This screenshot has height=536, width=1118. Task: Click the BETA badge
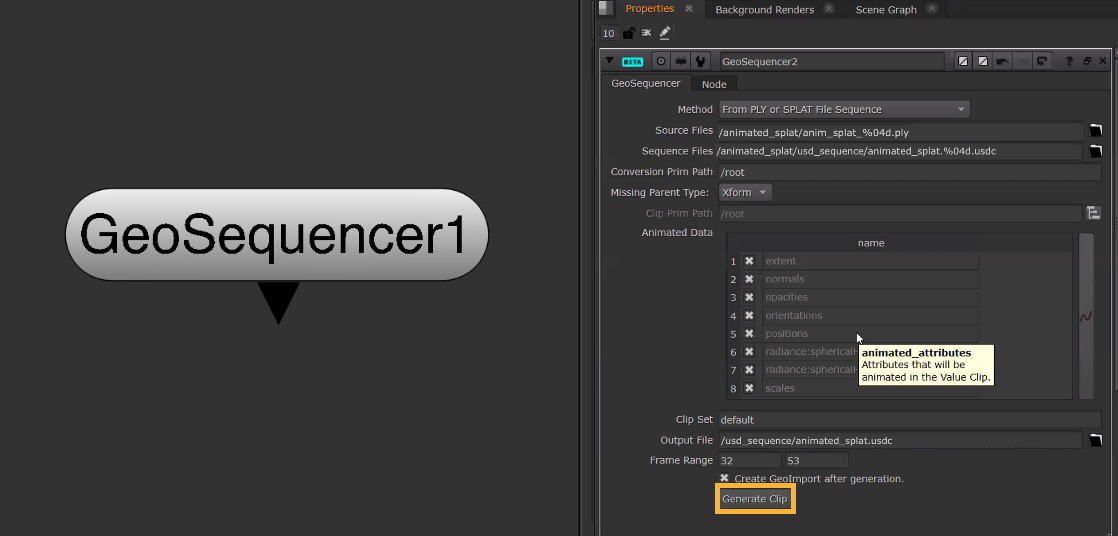click(632, 61)
